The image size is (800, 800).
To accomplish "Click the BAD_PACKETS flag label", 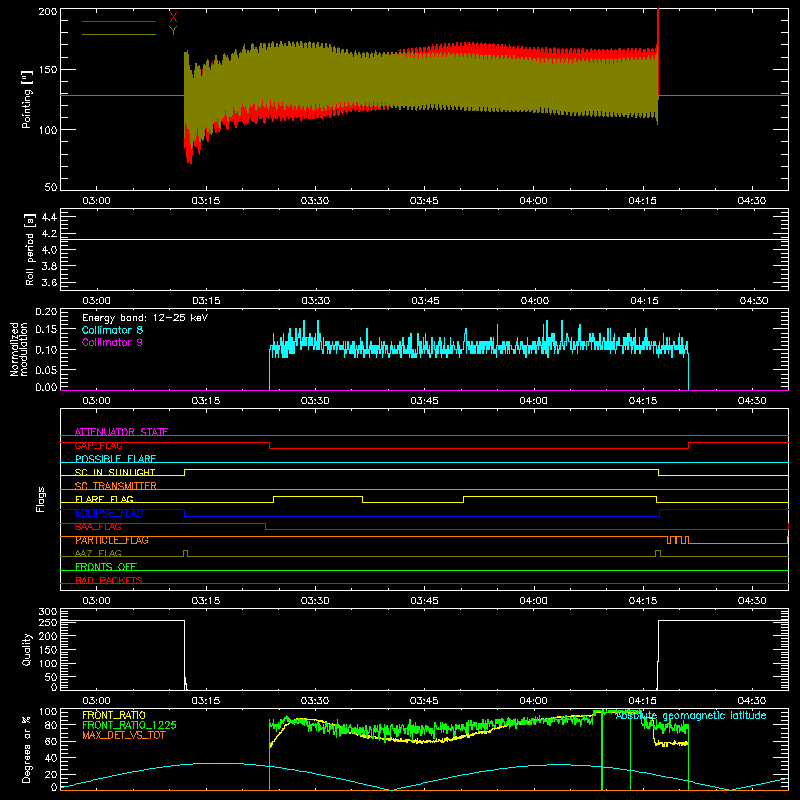I will [109, 580].
